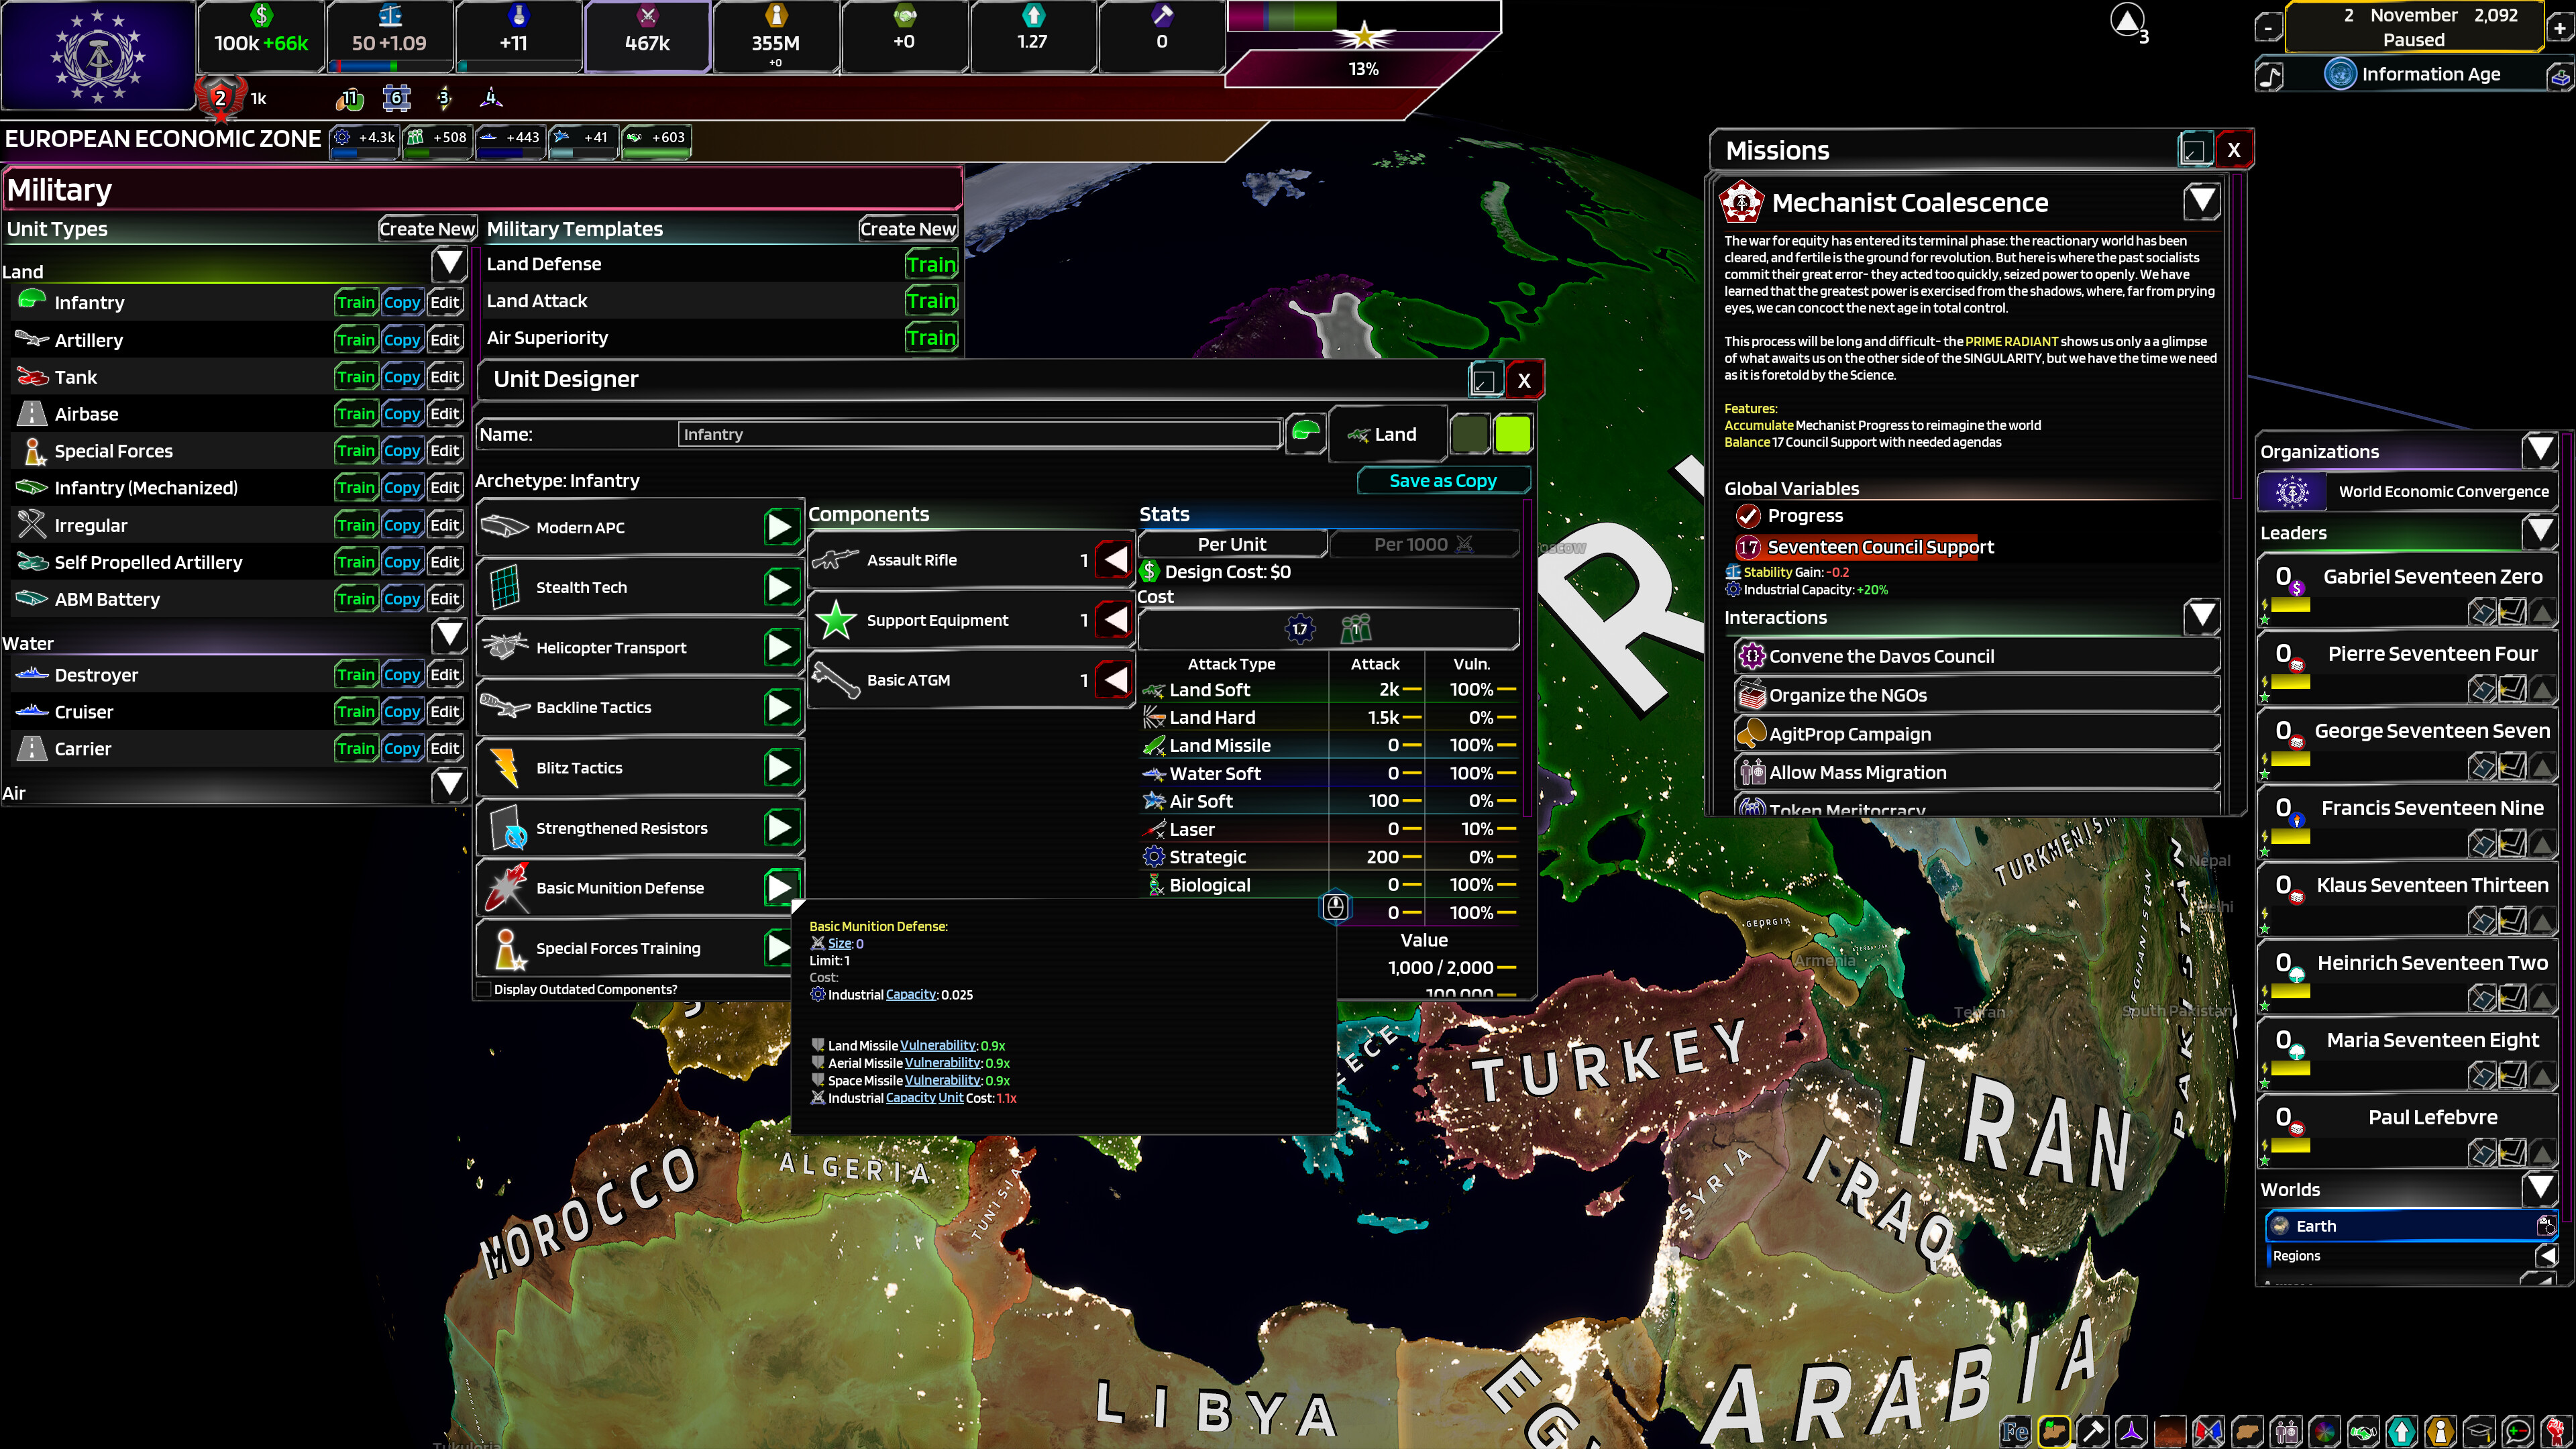
Task: Open the red raised fist icon
Action: [2556, 1432]
